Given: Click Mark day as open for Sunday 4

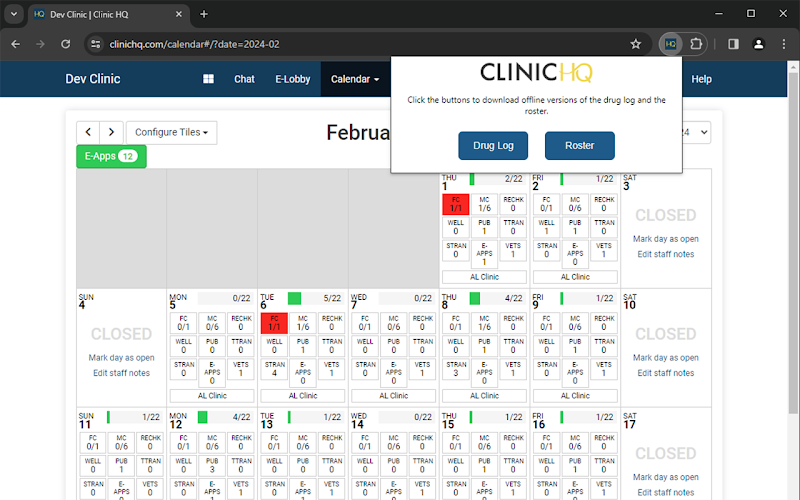Looking at the screenshot, I should point(121,357).
